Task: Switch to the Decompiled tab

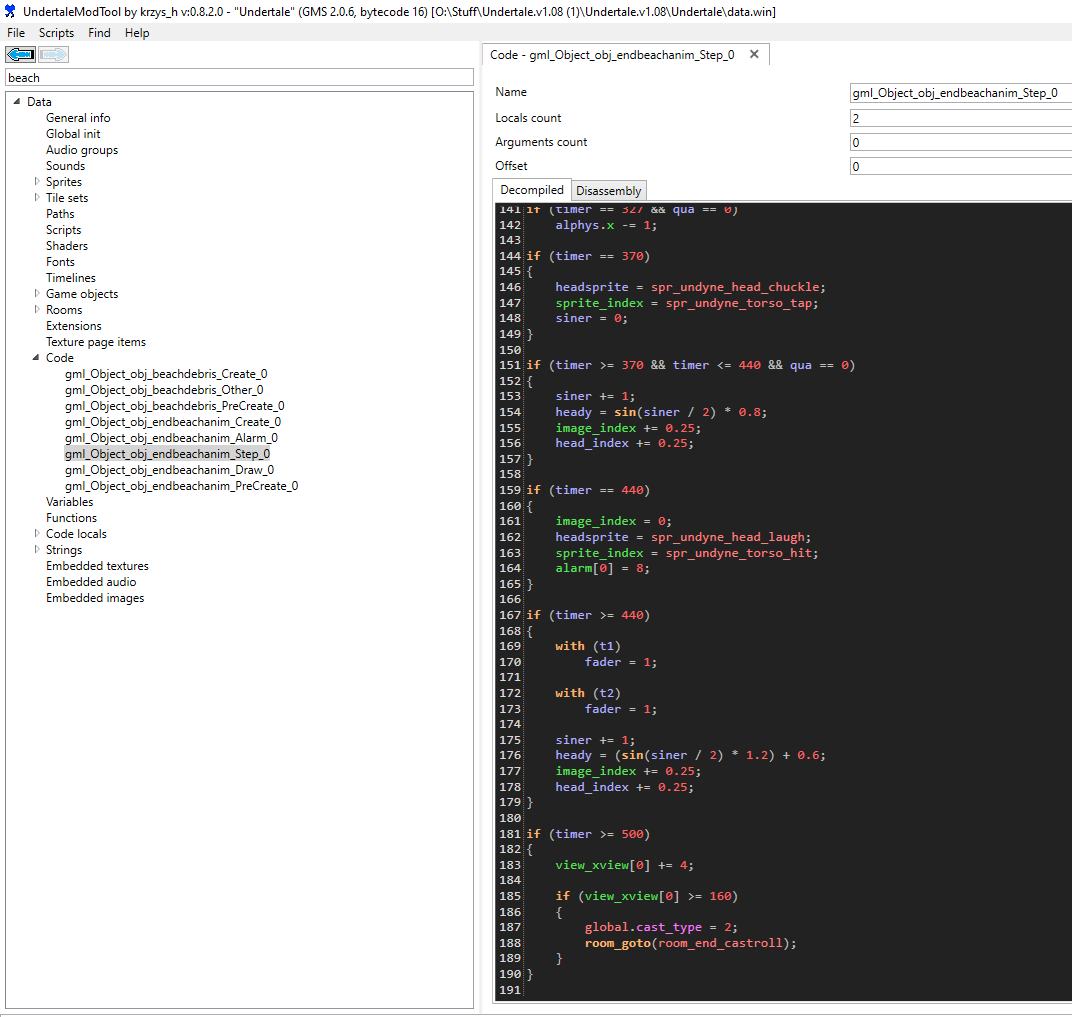Action: [532, 190]
